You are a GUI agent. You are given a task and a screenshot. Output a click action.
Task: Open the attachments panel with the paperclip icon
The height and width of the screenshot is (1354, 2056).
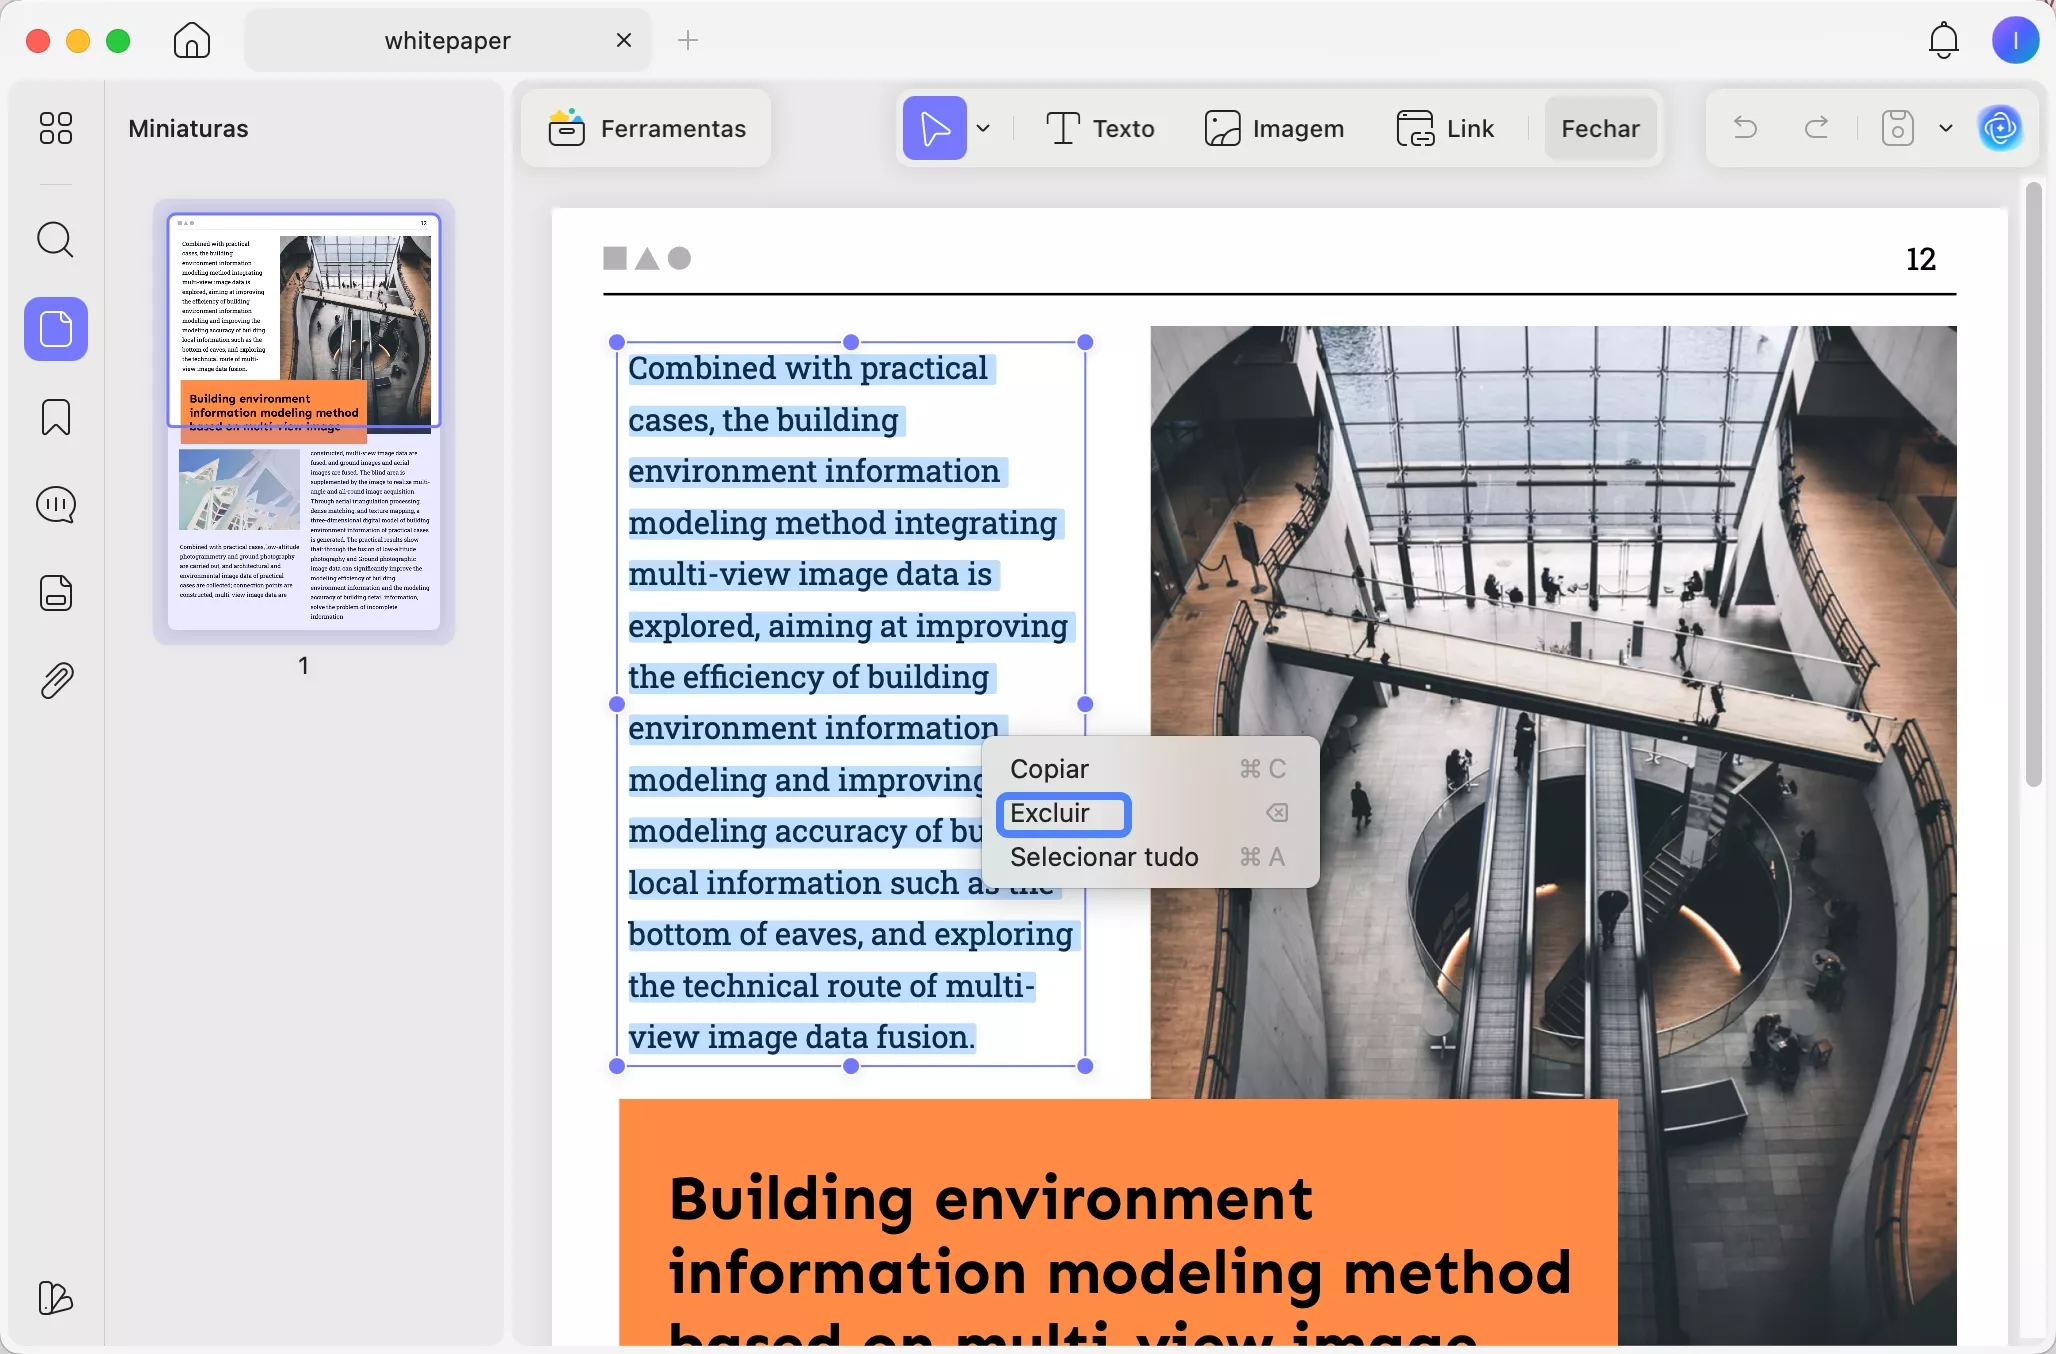pyautogui.click(x=55, y=680)
